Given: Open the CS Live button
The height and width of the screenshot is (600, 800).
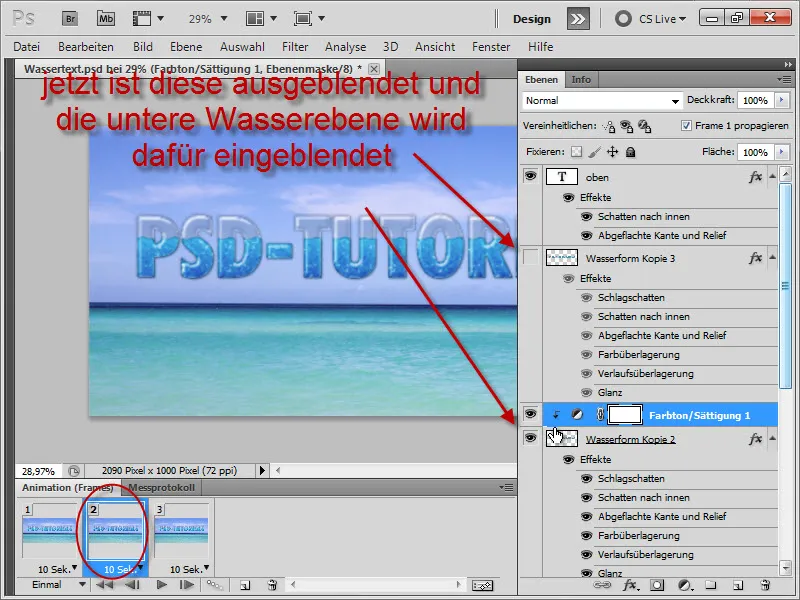Looking at the screenshot, I should point(651,19).
